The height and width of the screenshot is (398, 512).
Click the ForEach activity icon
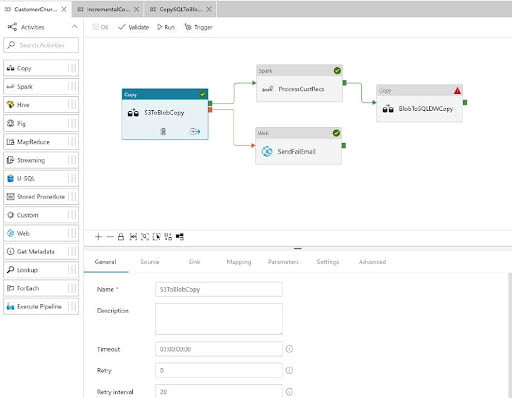[10, 288]
